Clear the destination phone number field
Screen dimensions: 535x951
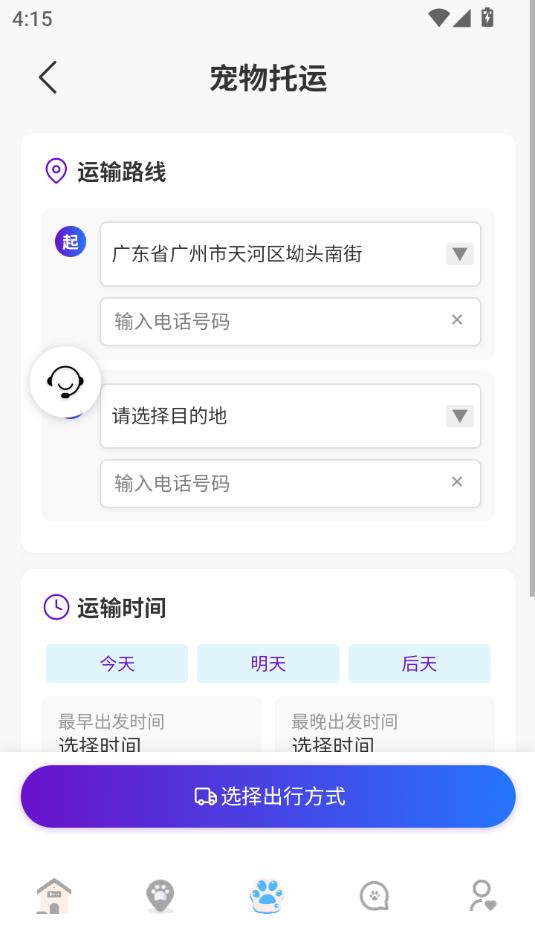(457, 482)
